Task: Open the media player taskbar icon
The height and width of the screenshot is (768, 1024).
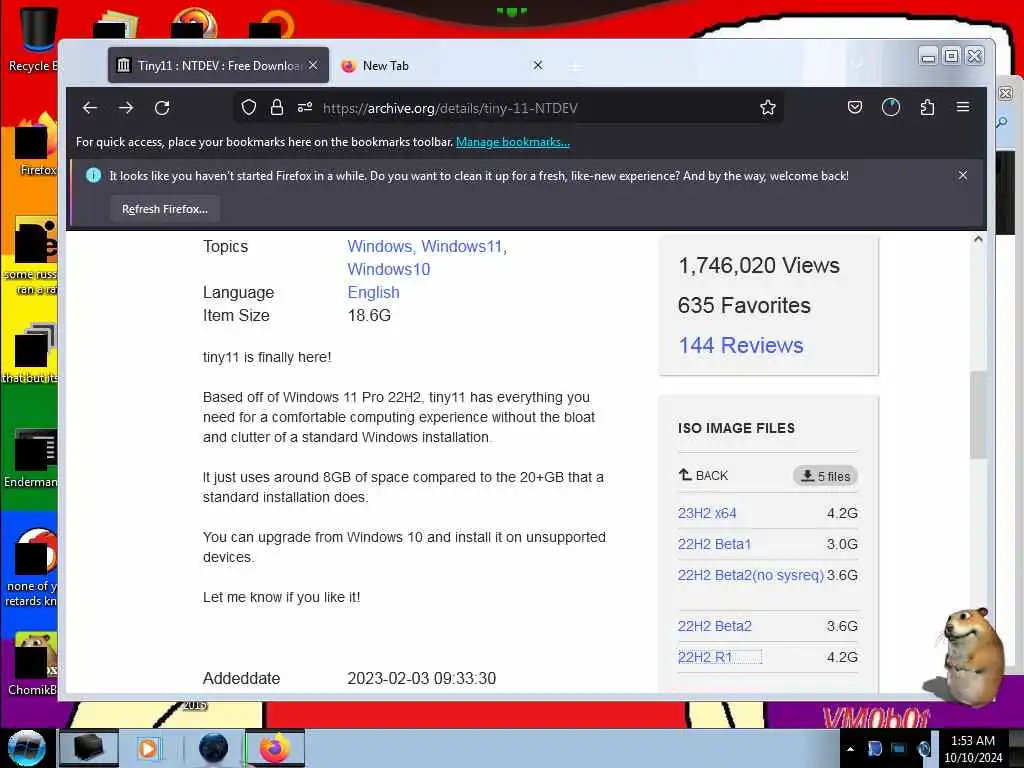Action: 148,748
